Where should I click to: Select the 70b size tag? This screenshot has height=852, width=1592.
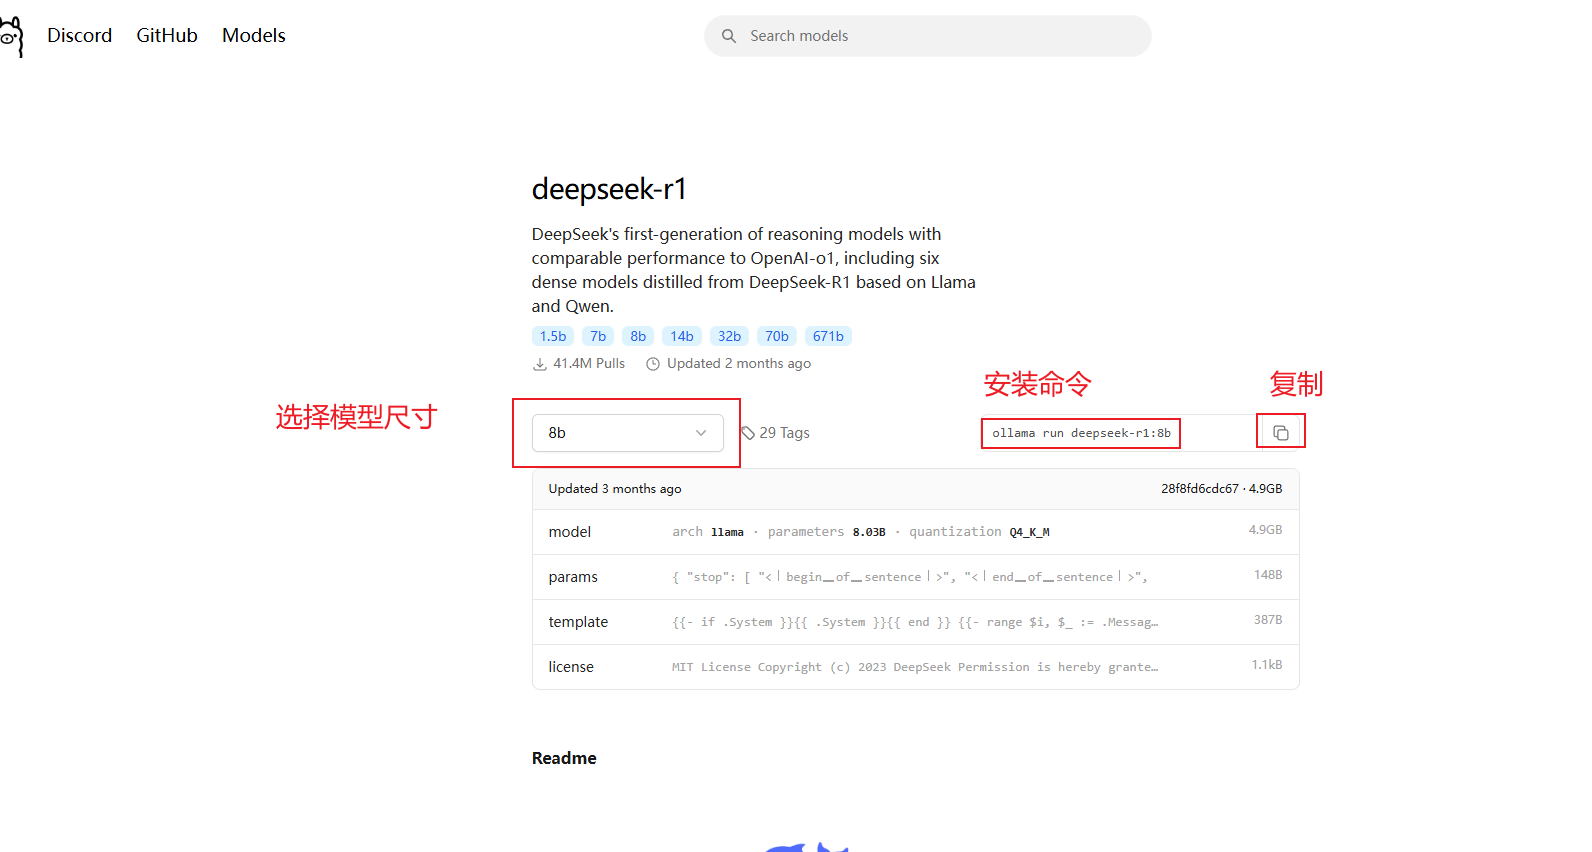tap(777, 336)
